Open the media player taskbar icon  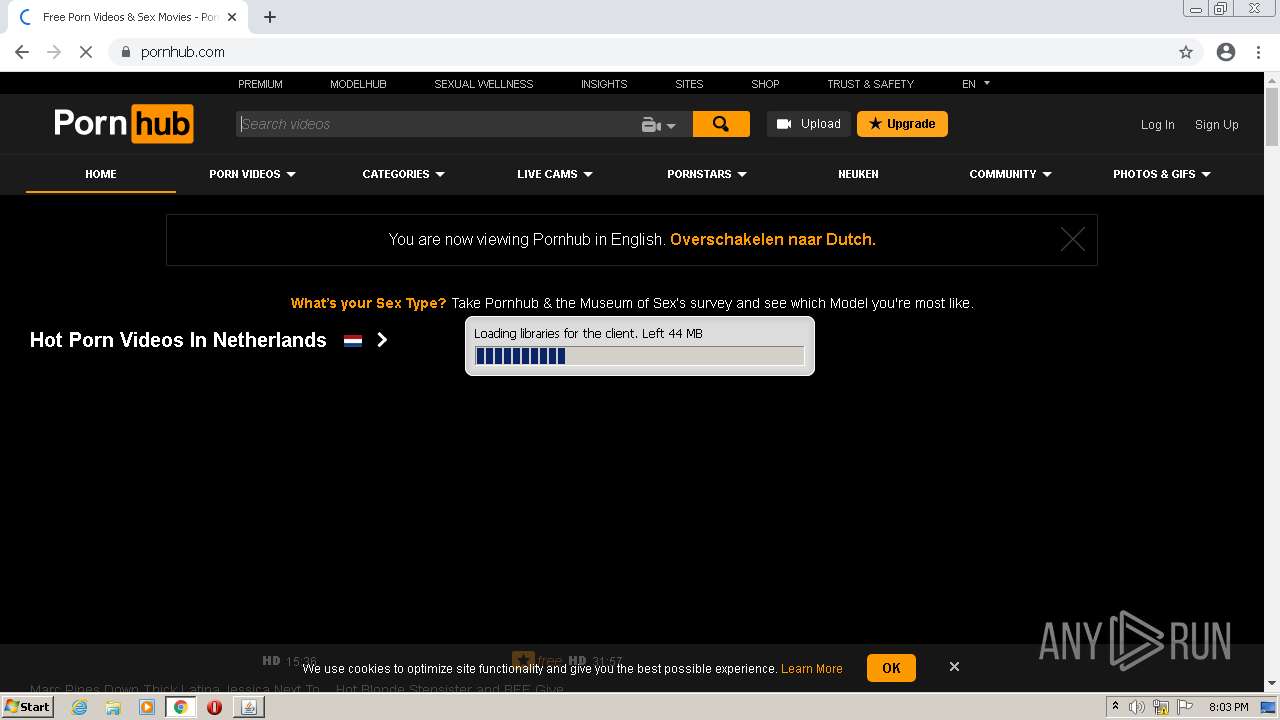147,707
